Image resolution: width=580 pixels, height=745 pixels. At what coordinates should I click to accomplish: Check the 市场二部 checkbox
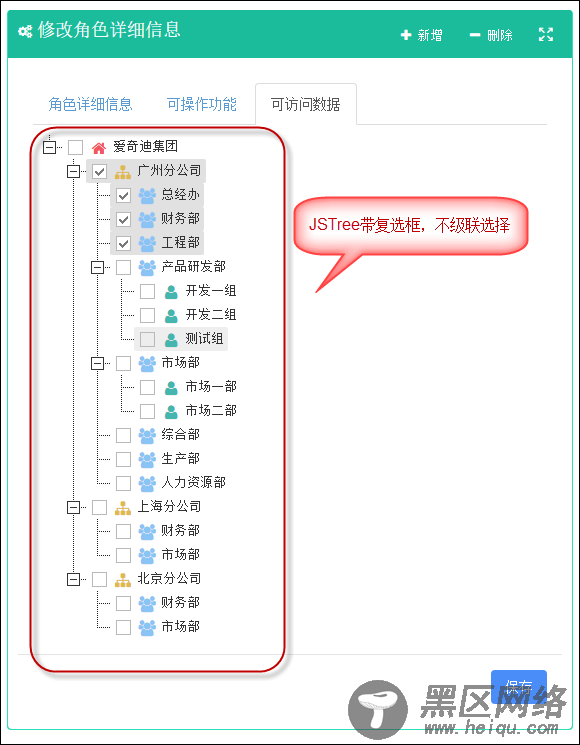(147, 411)
